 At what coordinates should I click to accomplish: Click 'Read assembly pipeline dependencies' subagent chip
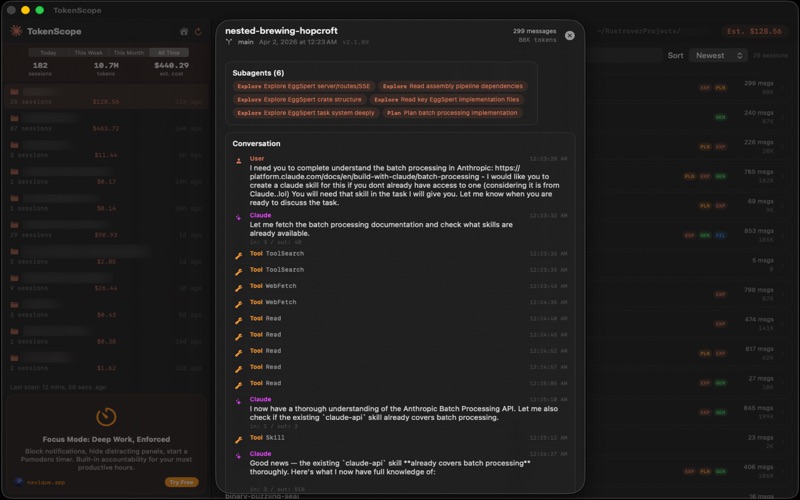point(453,86)
